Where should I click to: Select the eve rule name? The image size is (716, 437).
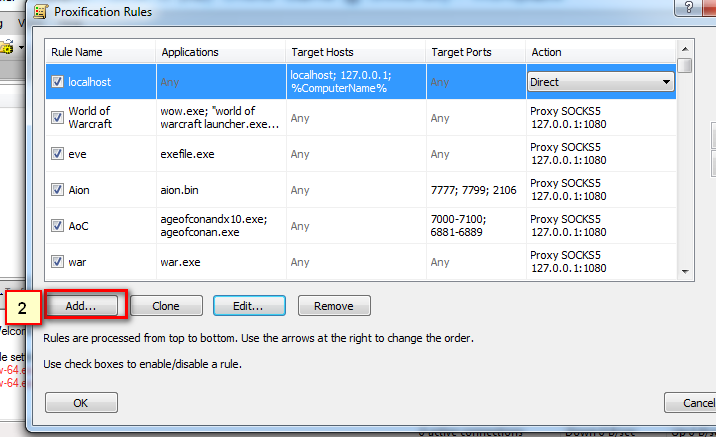[x=77, y=154]
